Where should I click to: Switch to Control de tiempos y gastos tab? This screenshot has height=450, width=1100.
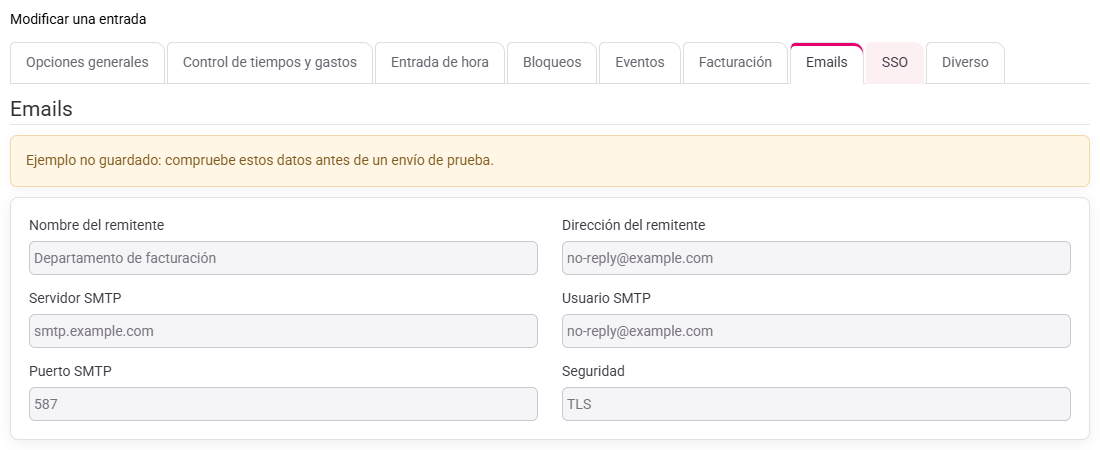(x=269, y=62)
